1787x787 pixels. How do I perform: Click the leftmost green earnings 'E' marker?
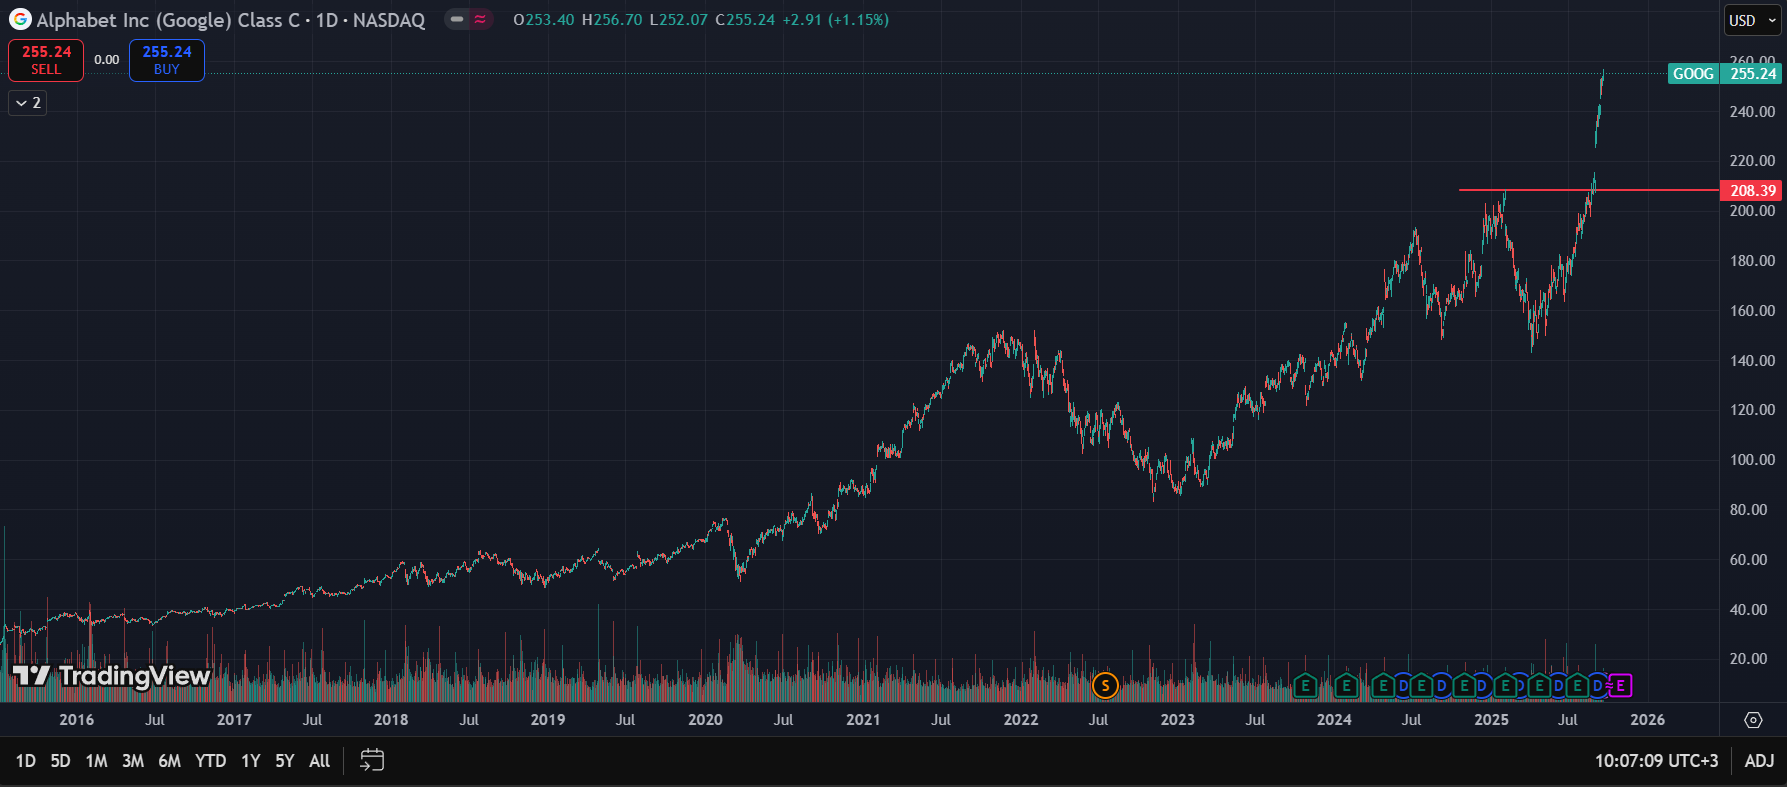click(x=1304, y=685)
